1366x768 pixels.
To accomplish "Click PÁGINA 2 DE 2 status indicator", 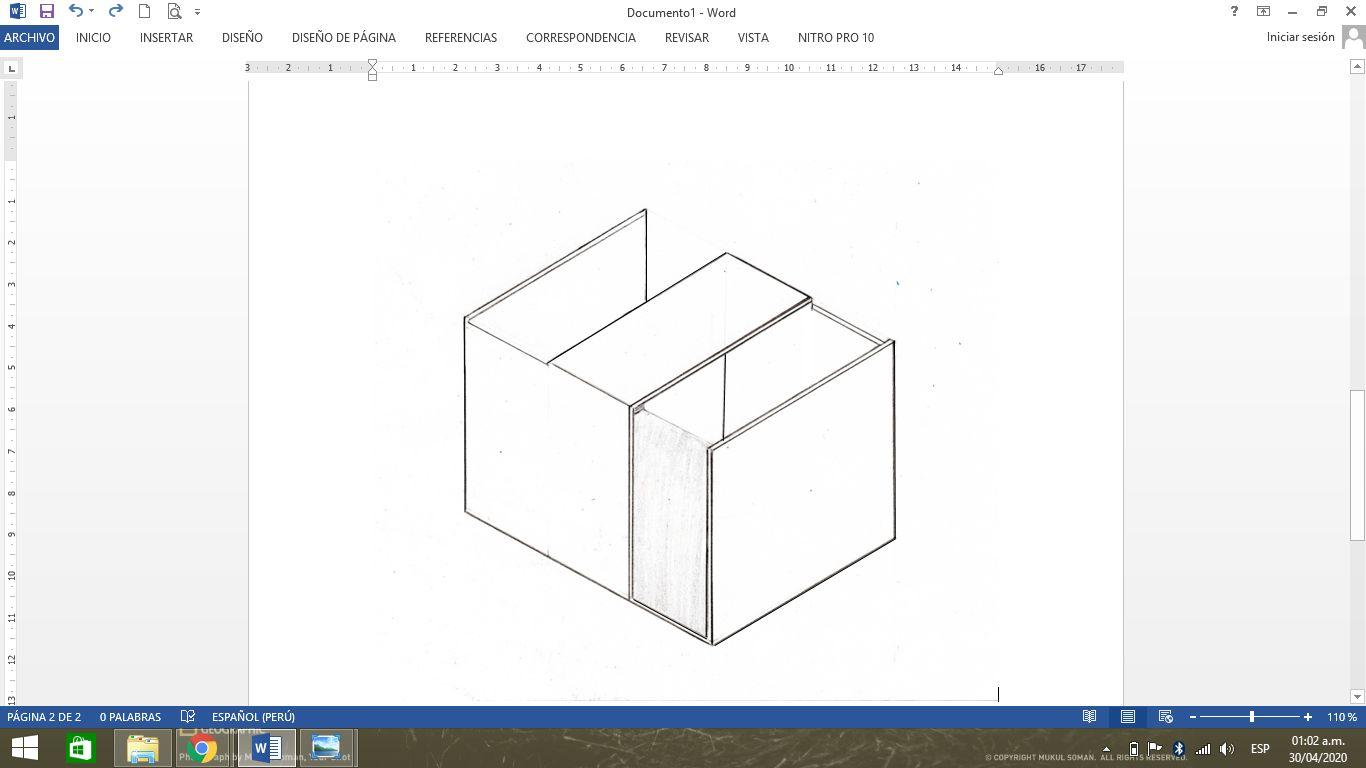I will [x=44, y=717].
